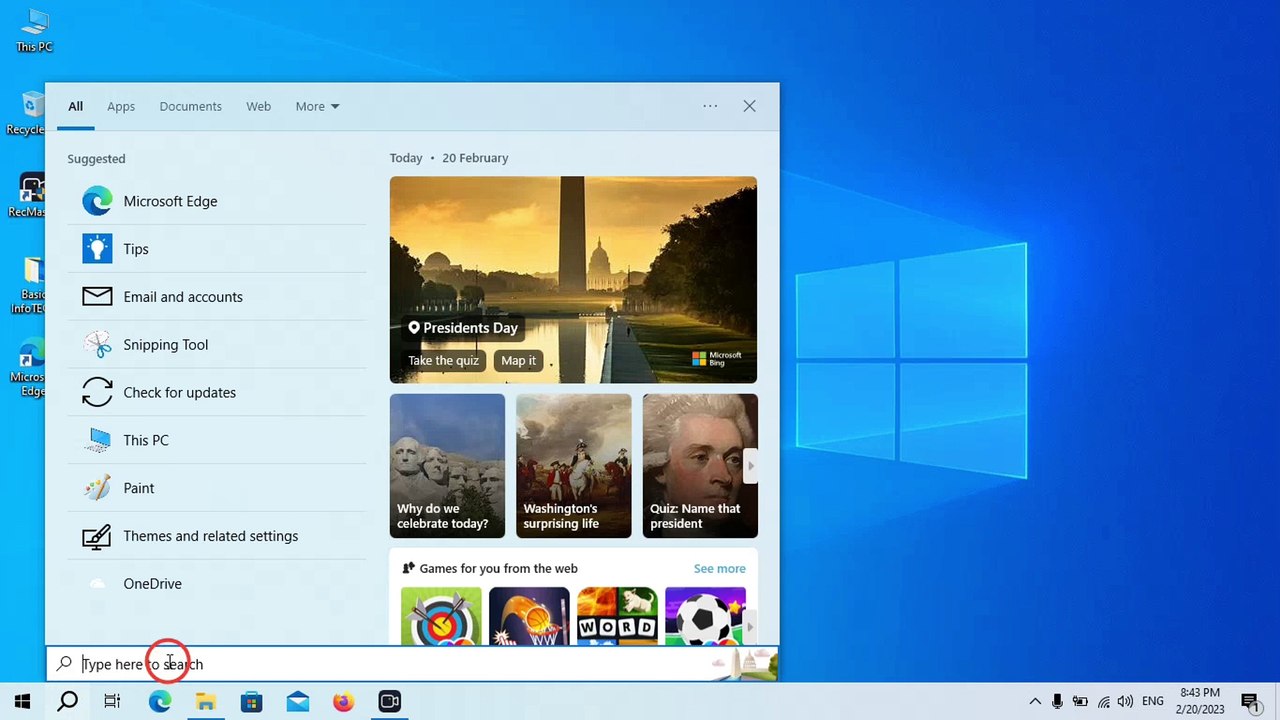Switch to the Documents tab
Screen dimensions: 1280x720
190,107
